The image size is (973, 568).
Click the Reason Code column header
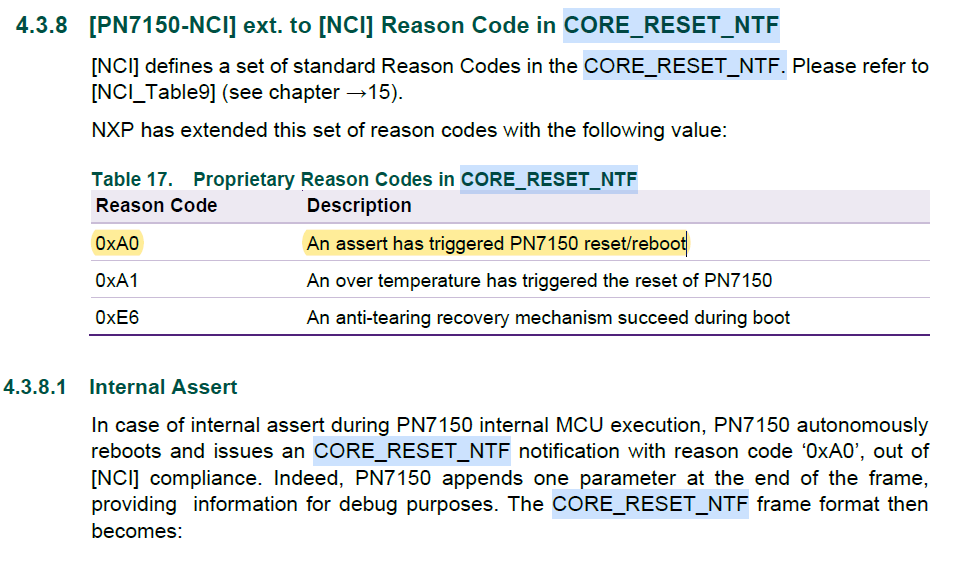156,205
